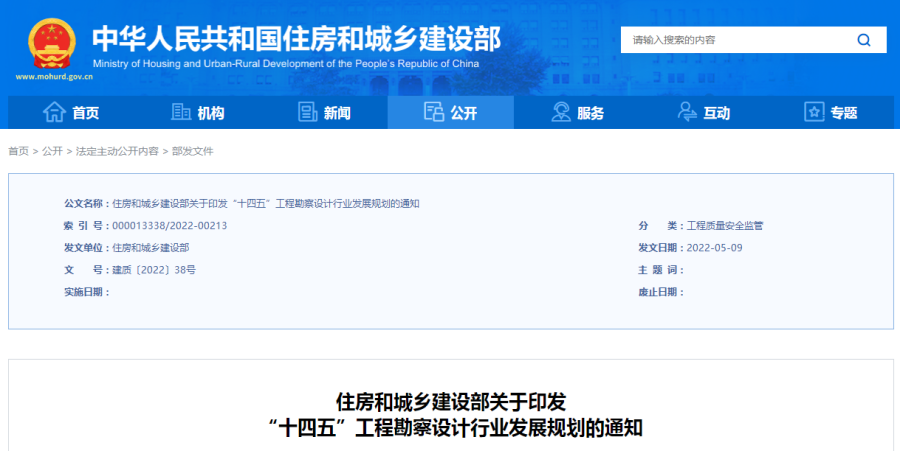
Task: Click the heading line “十四五”工程勘察设计行业发展规划的通知
Action: pos(455,428)
